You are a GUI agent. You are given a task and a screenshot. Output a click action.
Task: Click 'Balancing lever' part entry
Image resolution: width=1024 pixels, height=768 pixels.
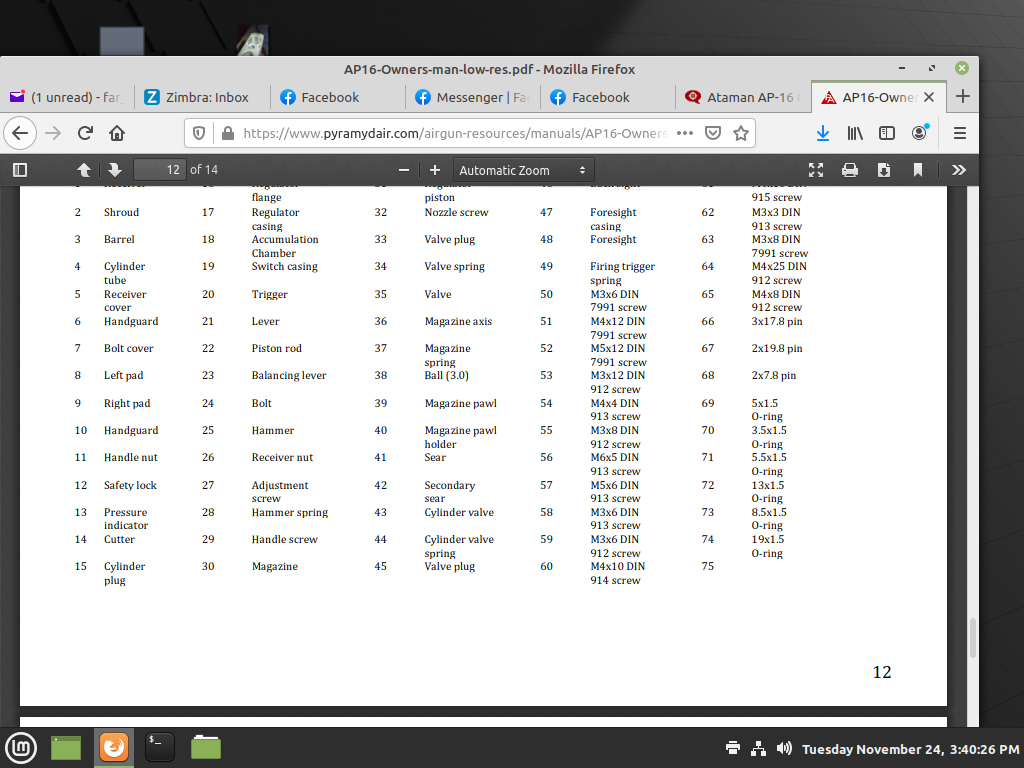coord(289,376)
